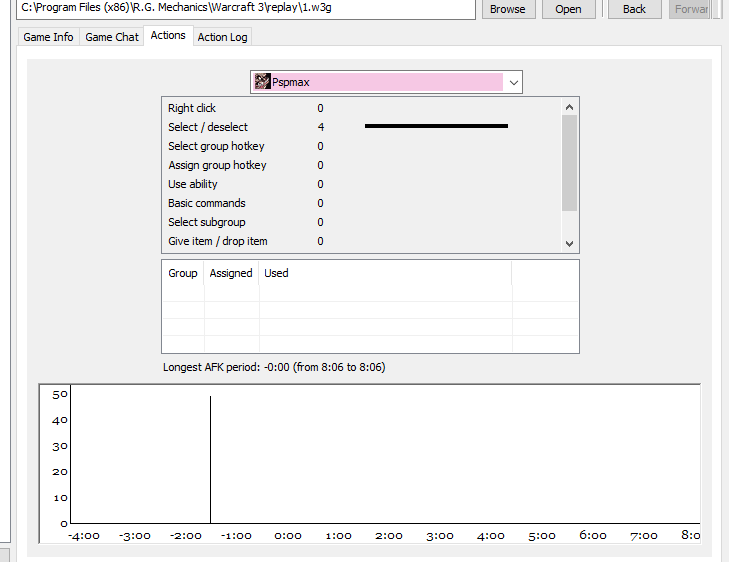This screenshot has height=562, width=729.
Task: Click the -4:00 label on timeline axis
Action: point(84,536)
